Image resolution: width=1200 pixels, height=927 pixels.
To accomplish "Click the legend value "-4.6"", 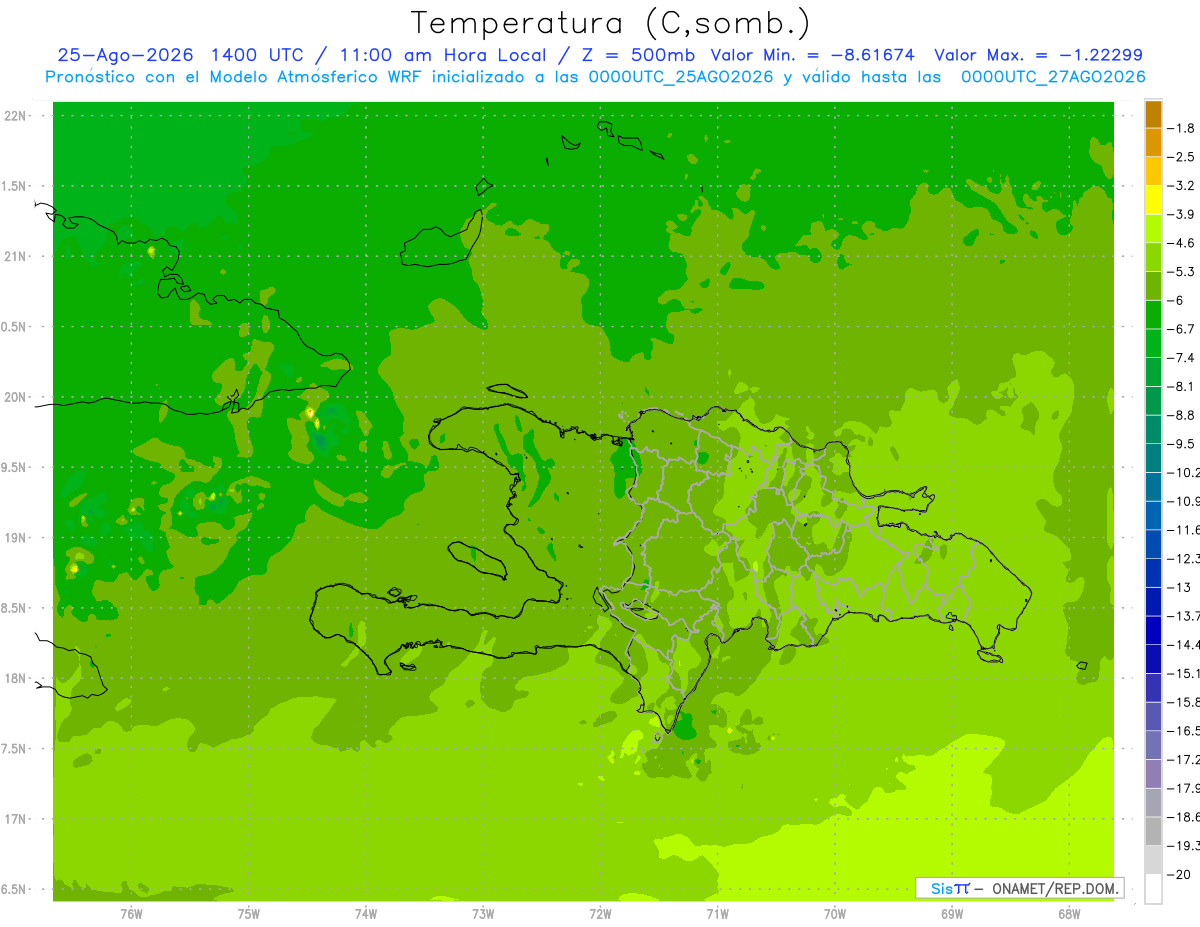I will tap(1182, 243).
